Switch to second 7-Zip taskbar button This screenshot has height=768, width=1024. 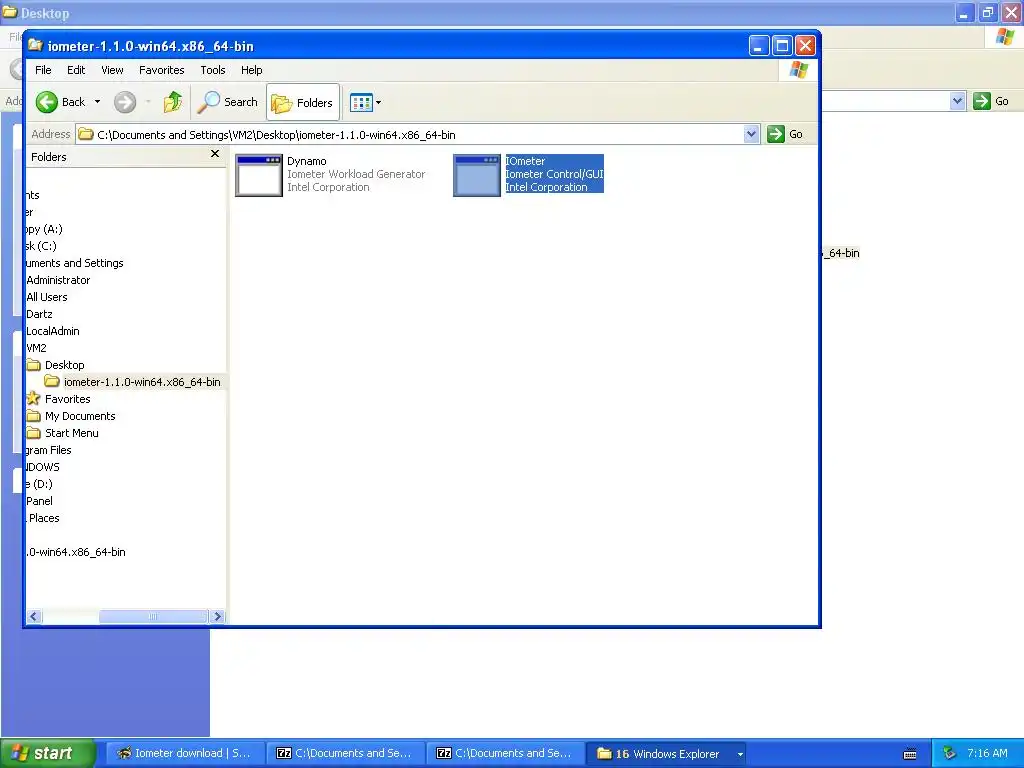tap(505, 753)
